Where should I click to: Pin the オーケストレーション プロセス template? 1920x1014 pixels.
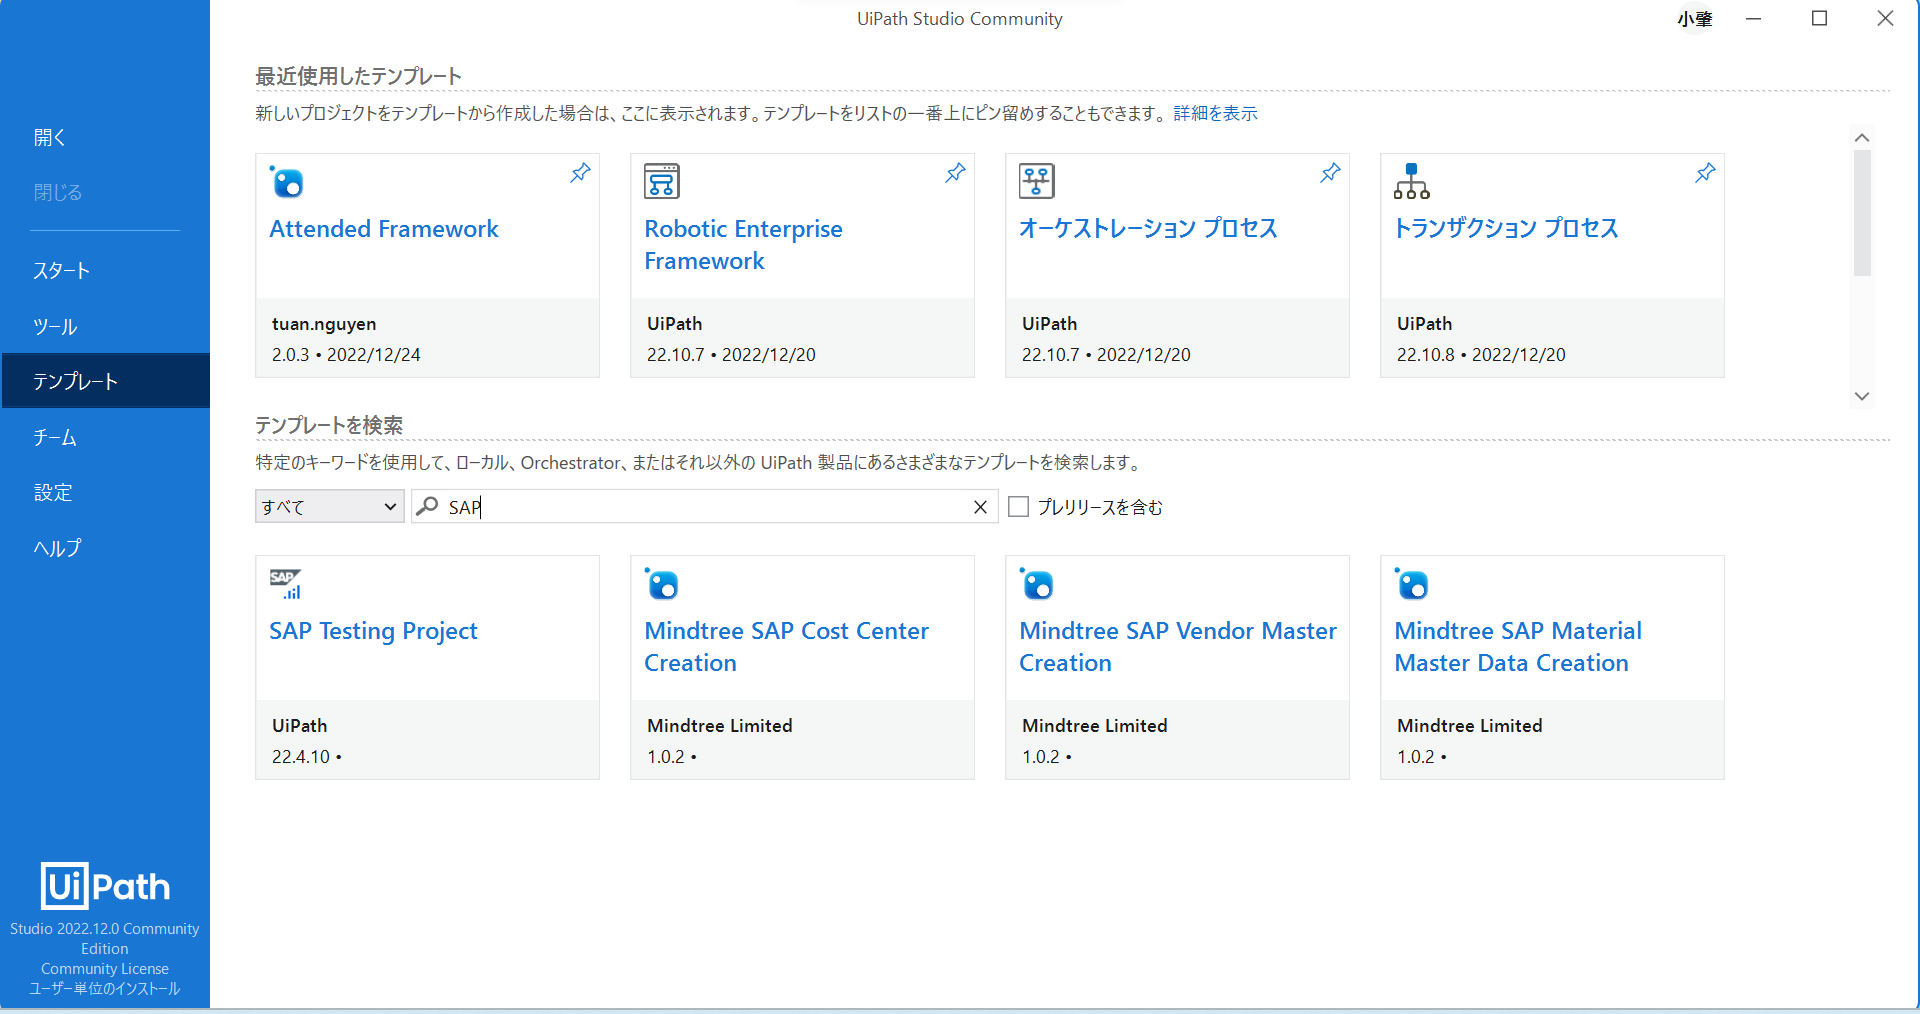[1330, 173]
